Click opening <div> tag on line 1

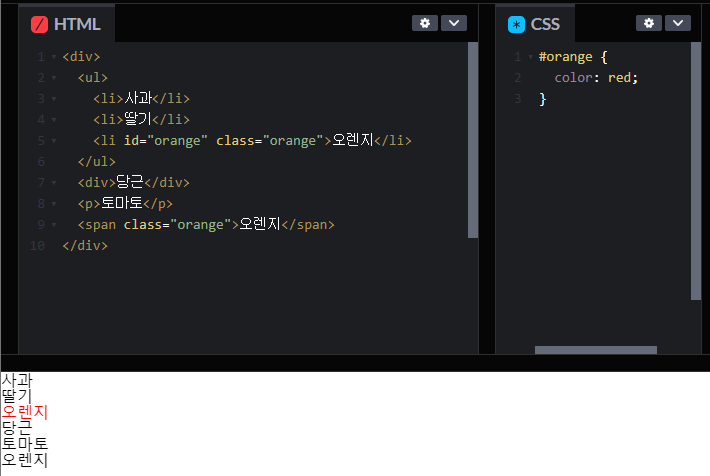(x=81, y=57)
